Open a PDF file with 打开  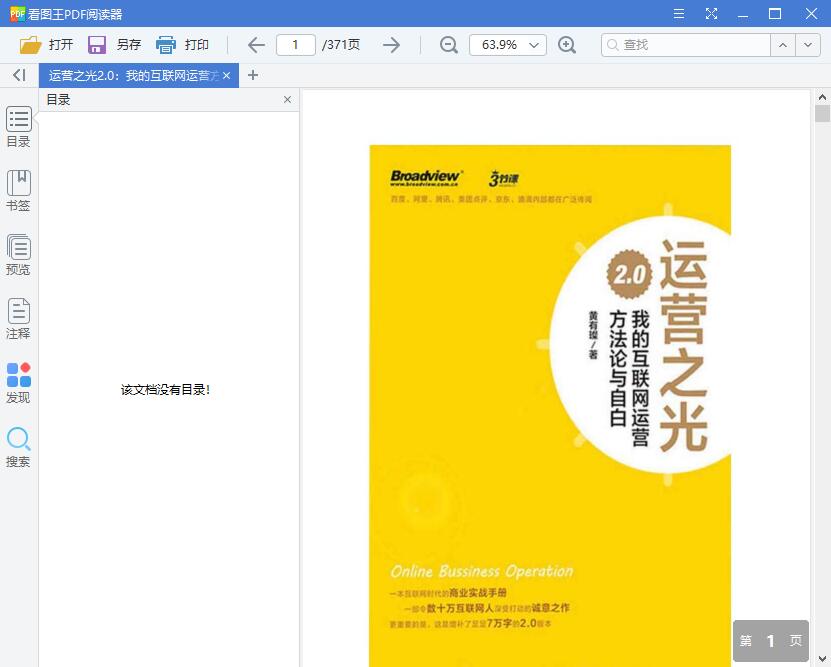(x=46, y=45)
